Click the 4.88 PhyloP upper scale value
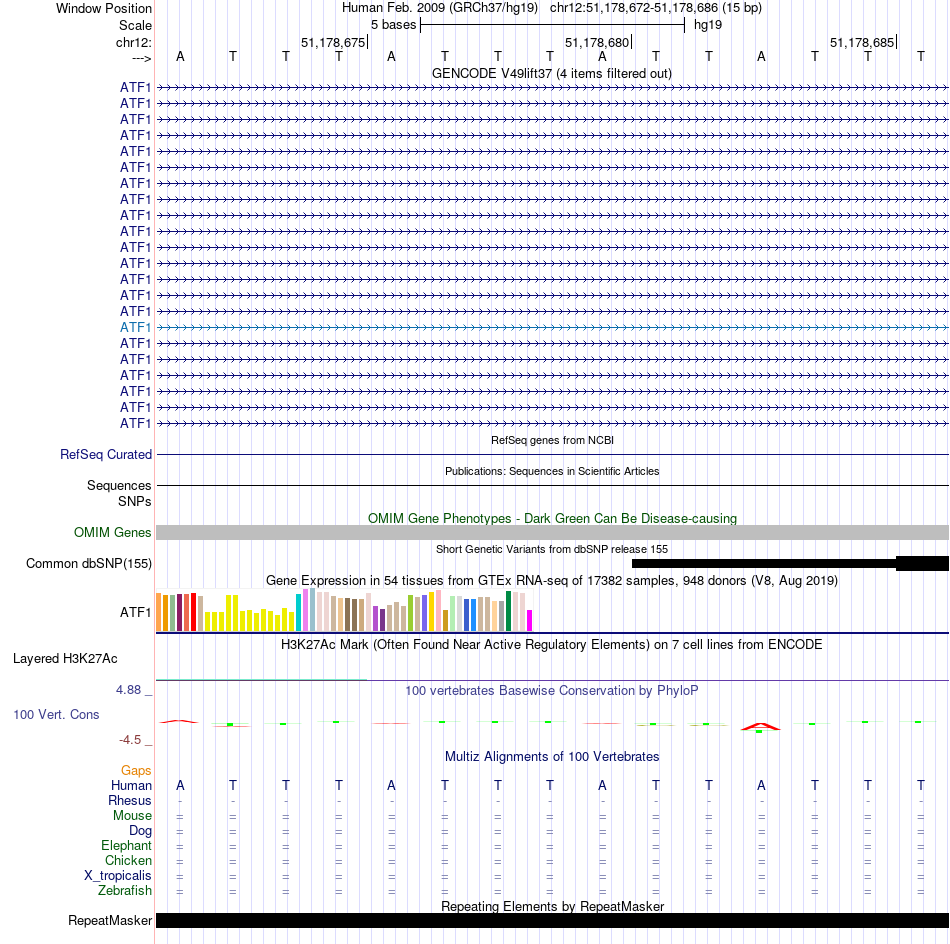 pyautogui.click(x=128, y=690)
